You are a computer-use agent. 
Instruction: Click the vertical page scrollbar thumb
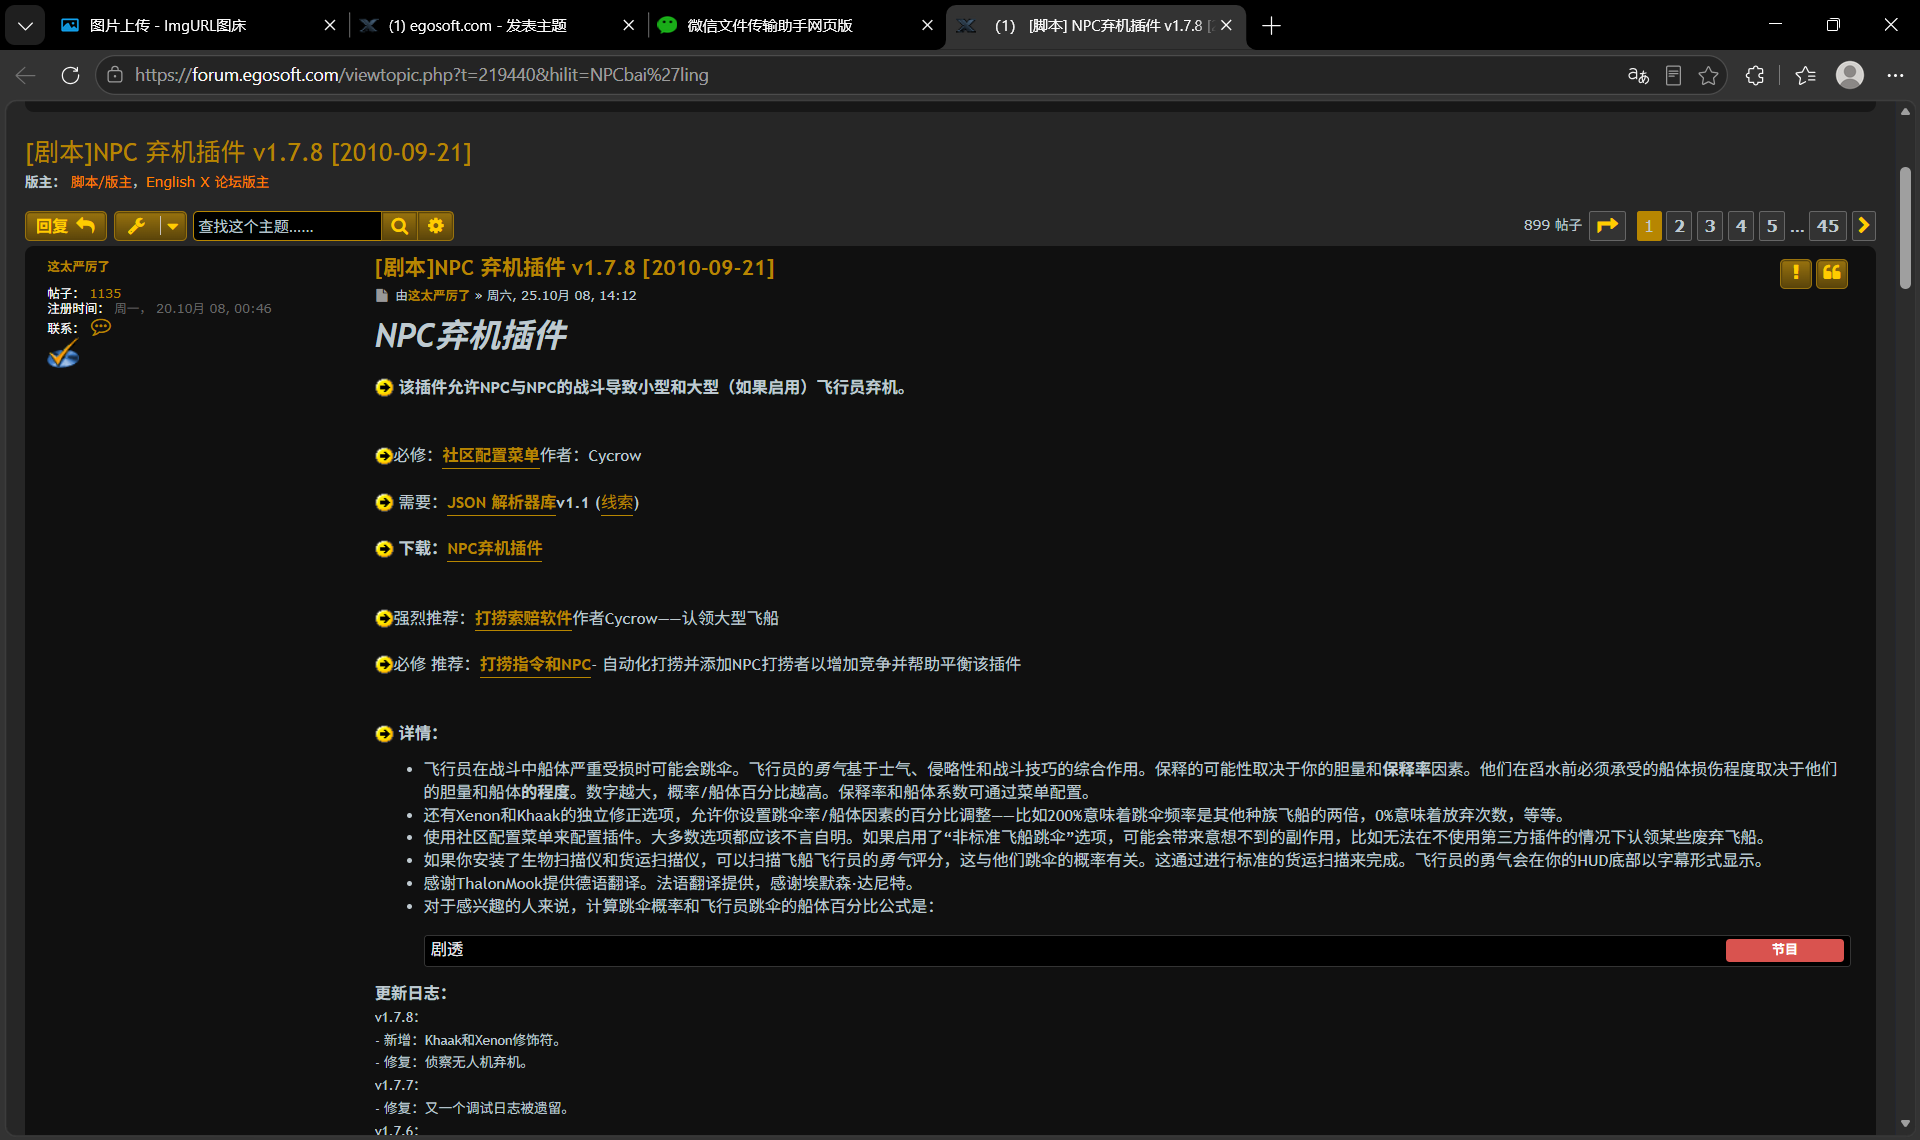(x=1905, y=228)
